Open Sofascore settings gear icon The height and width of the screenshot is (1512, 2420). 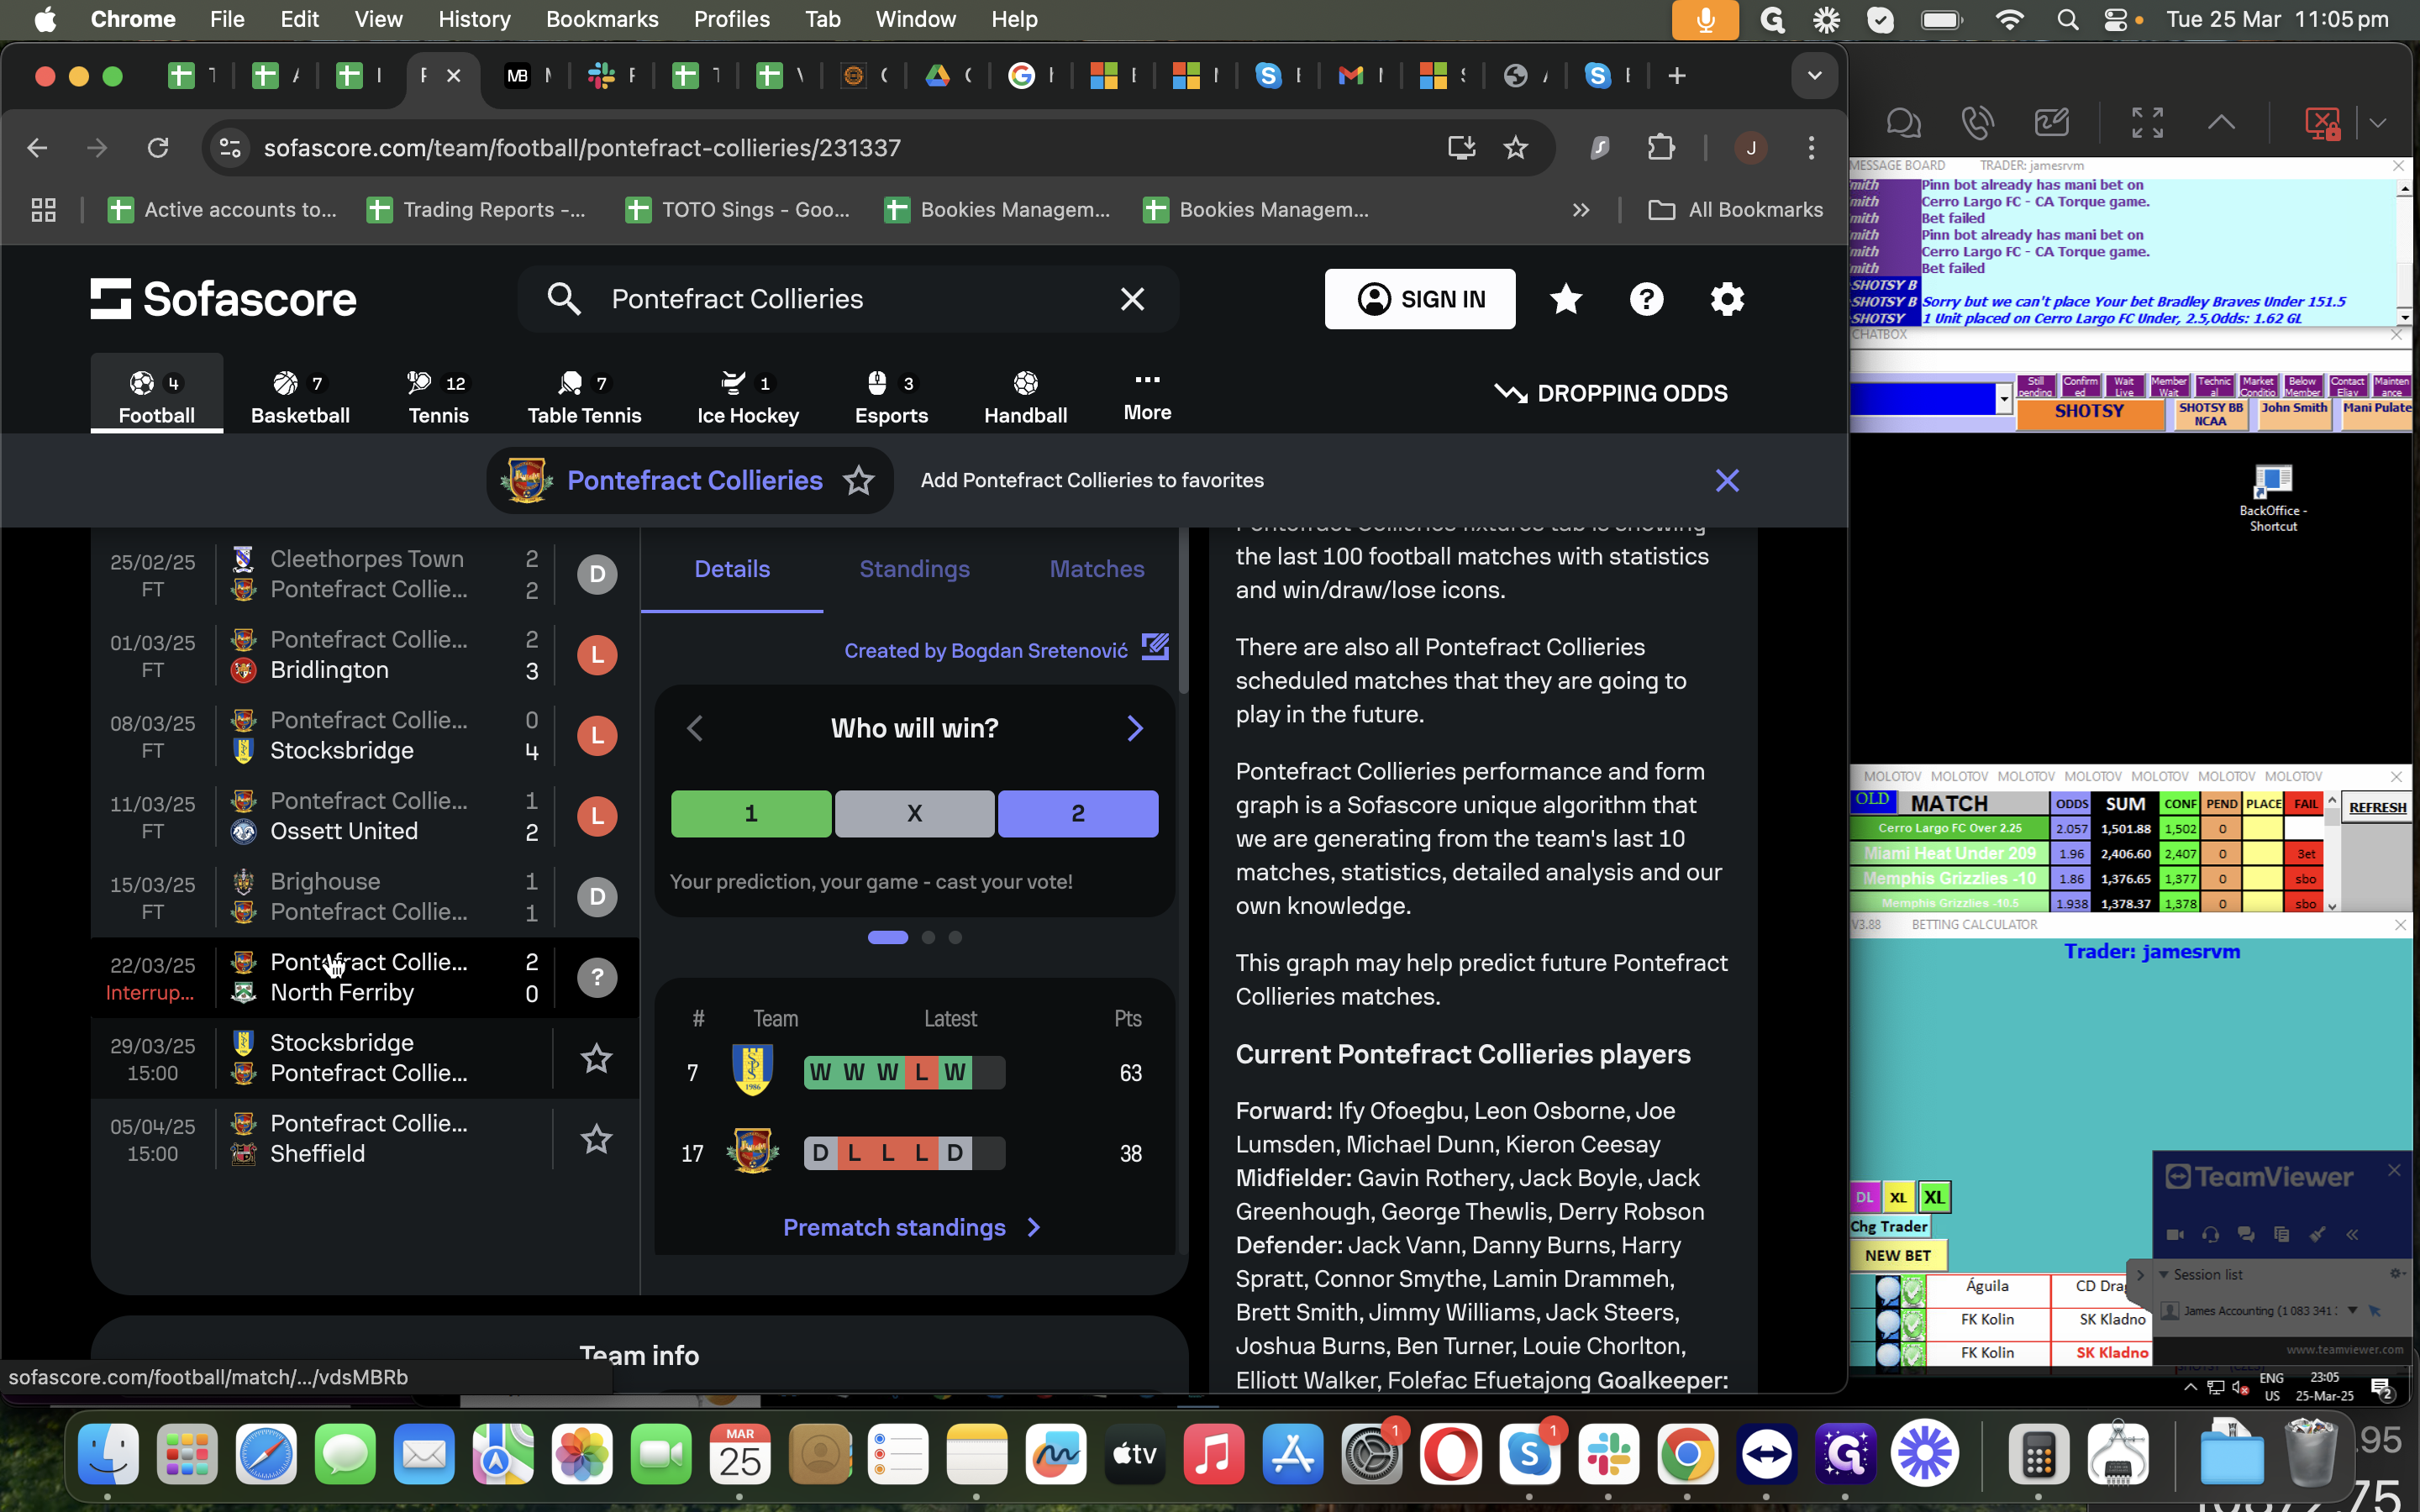[1727, 299]
